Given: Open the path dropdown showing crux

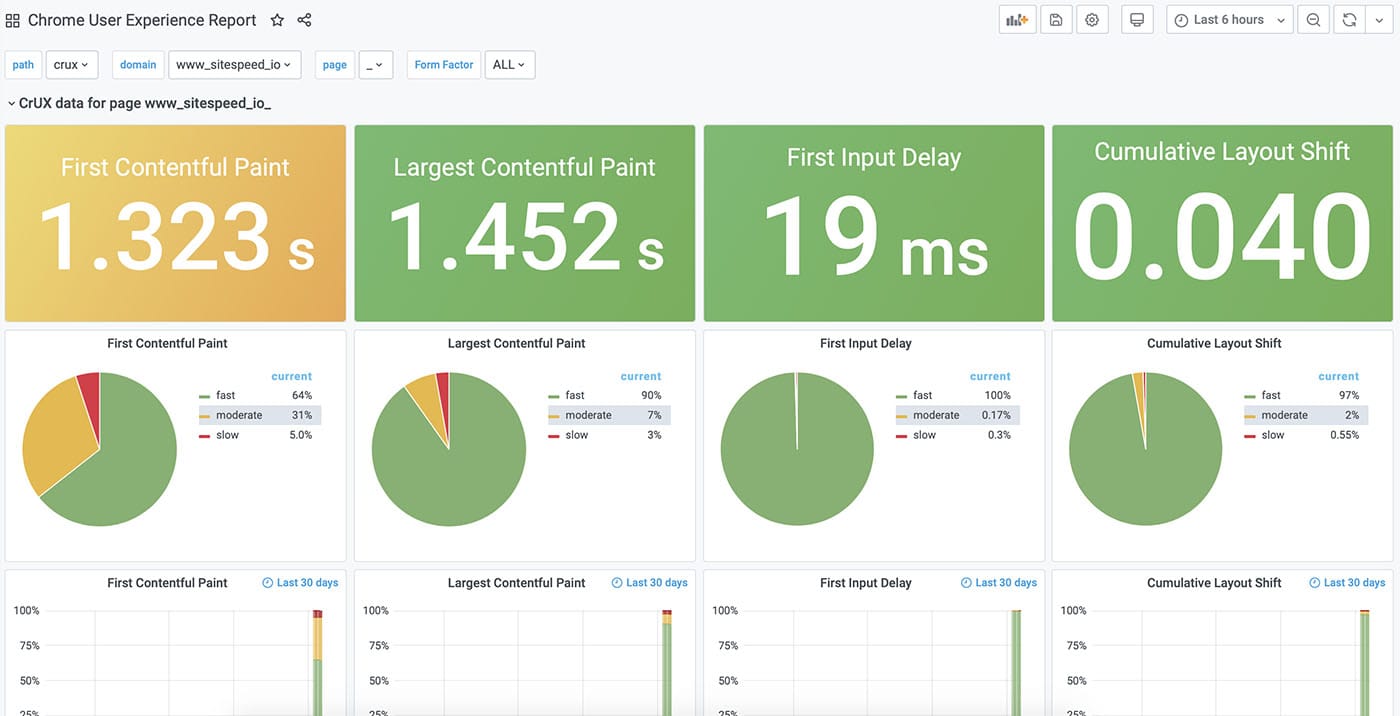Looking at the screenshot, I should (x=72, y=65).
